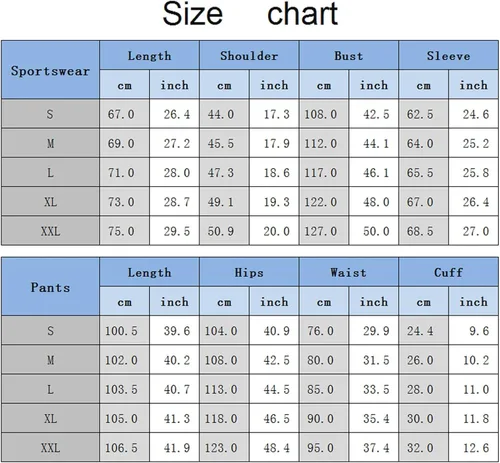Click the 100.5 pants length cell
The image size is (500, 463).
[x=124, y=331]
